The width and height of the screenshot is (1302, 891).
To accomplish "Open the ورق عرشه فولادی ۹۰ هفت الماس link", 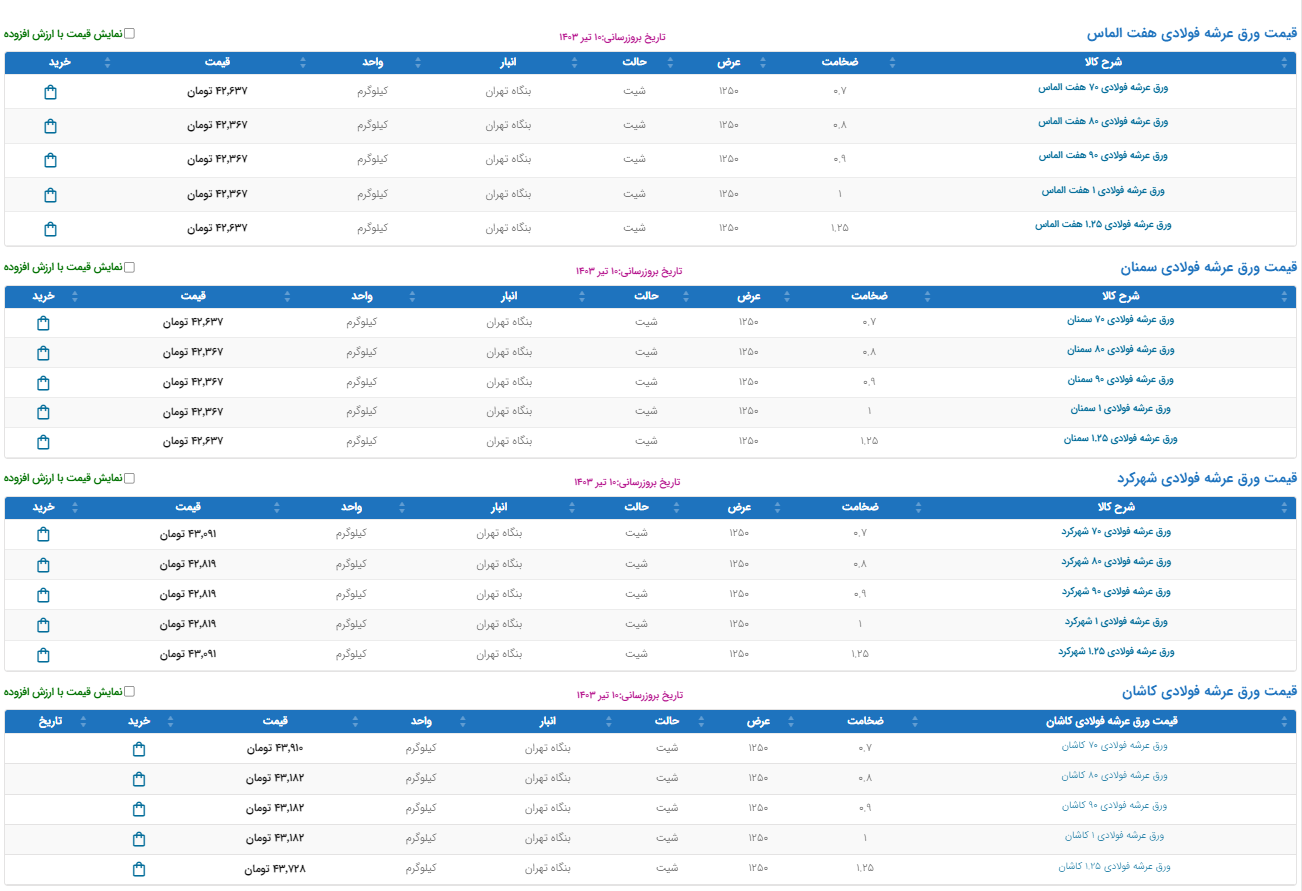I will tap(1103, 156).
